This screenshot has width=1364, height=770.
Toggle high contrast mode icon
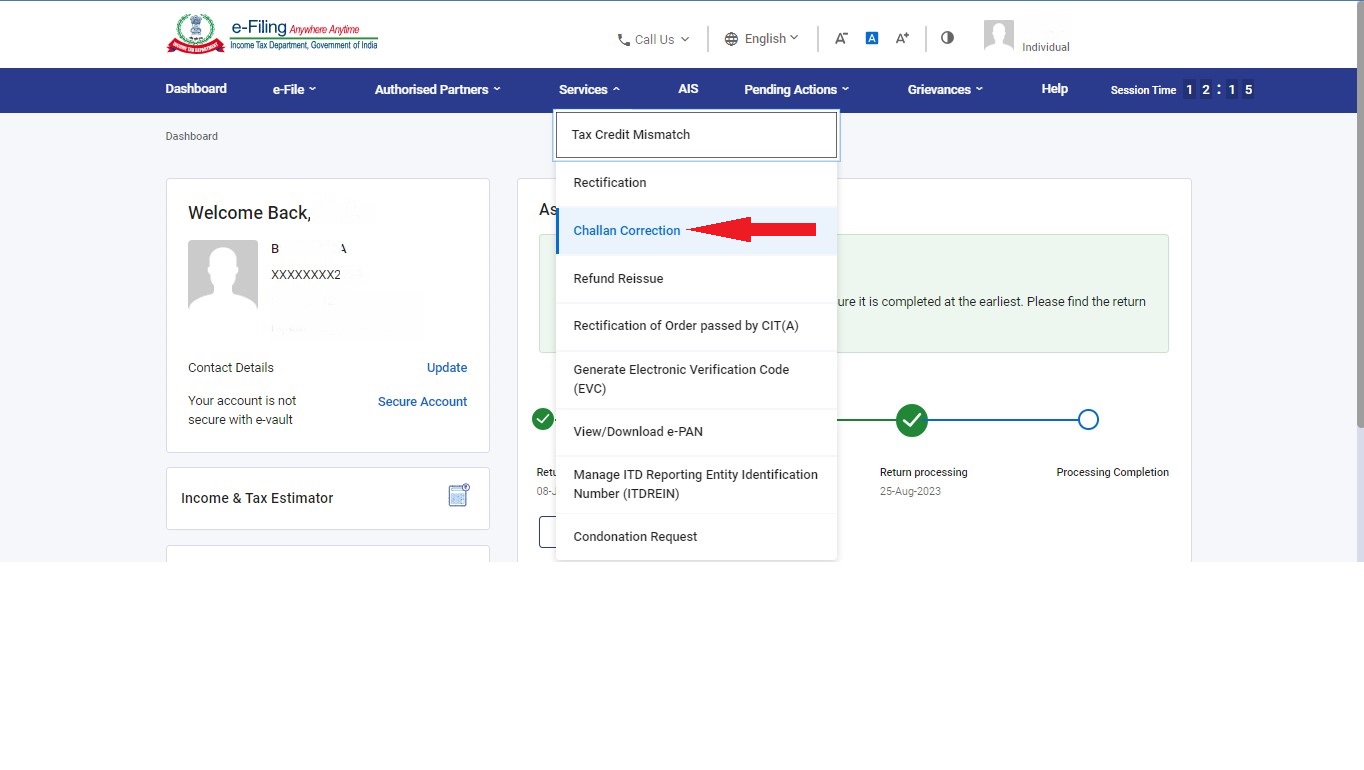tap(947, 38)
